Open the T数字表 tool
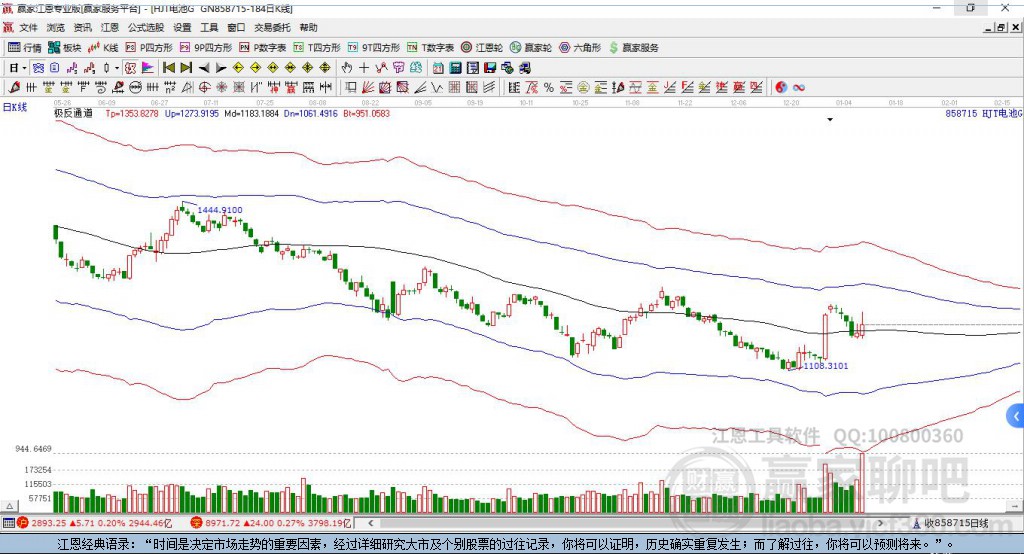This screenshot has height=554, width=1024. [430, 48]
